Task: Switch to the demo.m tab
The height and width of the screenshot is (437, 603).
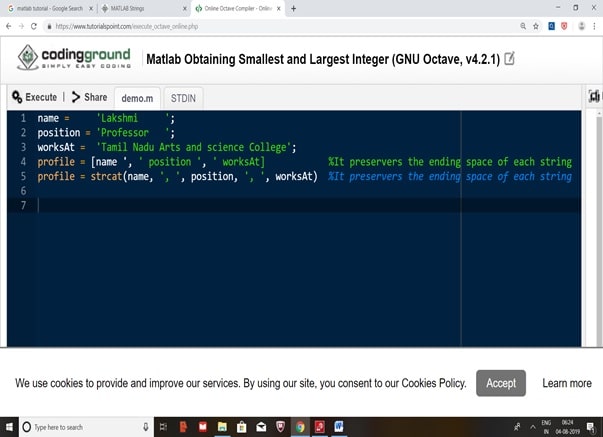Action: 137,98
